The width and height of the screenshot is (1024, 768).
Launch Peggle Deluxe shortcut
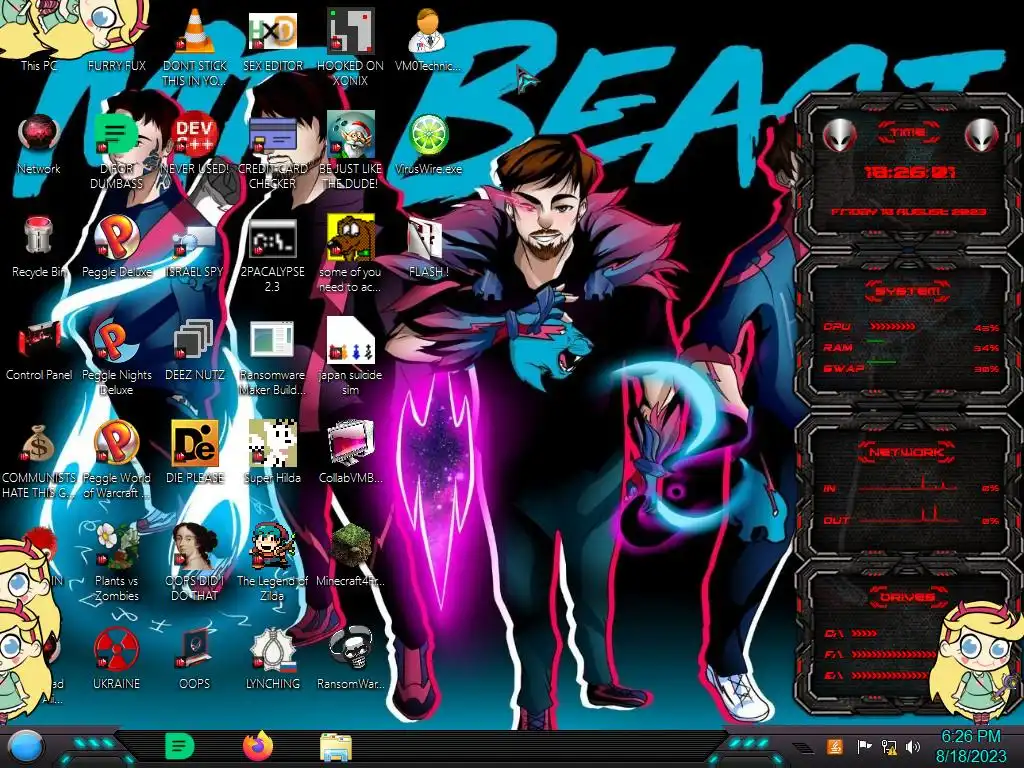[116, 237]
